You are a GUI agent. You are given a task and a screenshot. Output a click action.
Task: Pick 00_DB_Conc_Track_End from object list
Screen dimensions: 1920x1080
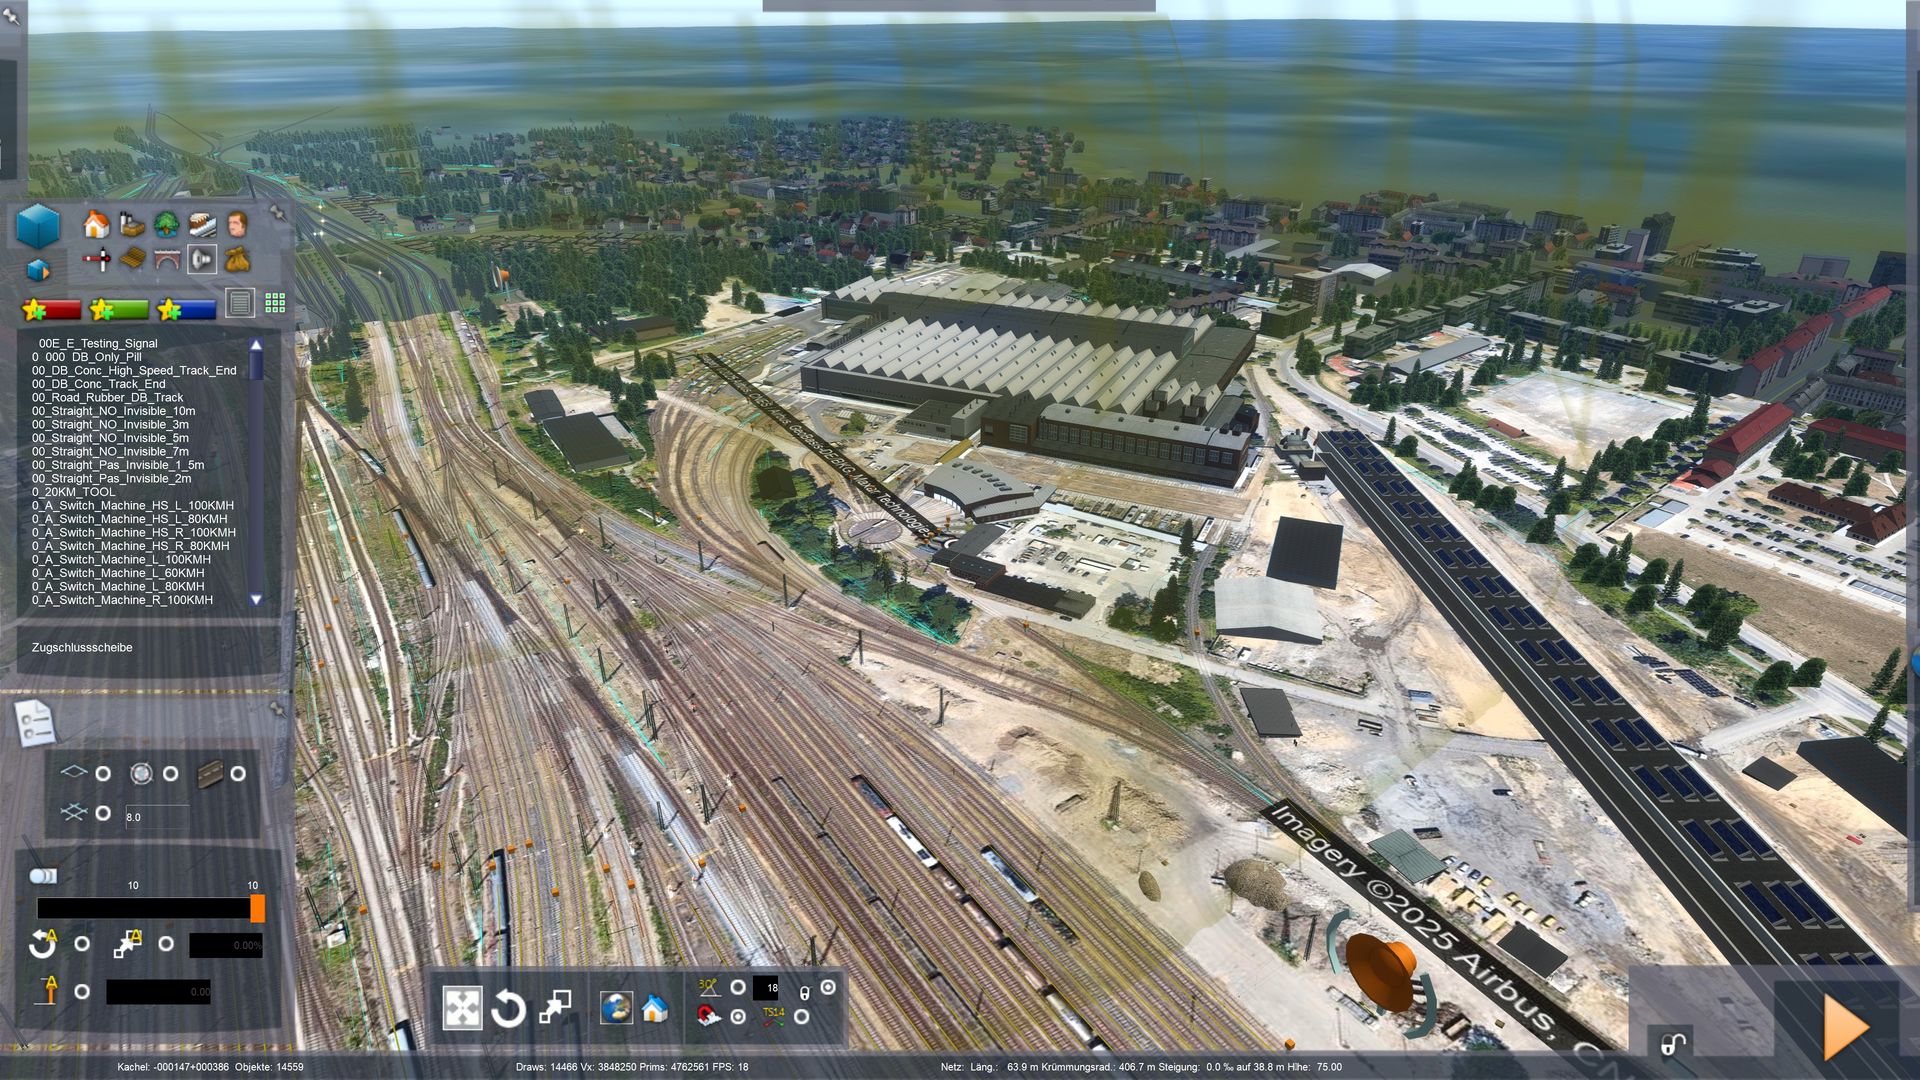click(x=98, y=384)
